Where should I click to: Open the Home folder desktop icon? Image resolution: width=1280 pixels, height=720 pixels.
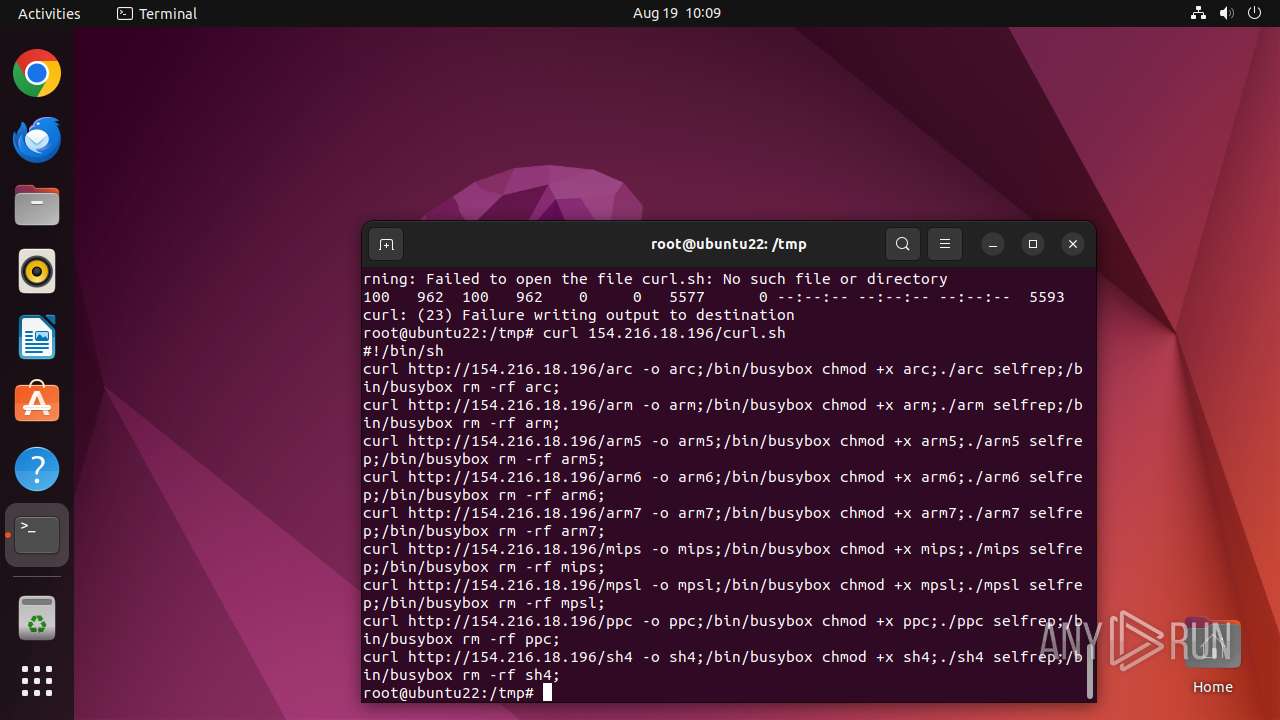1212,656
